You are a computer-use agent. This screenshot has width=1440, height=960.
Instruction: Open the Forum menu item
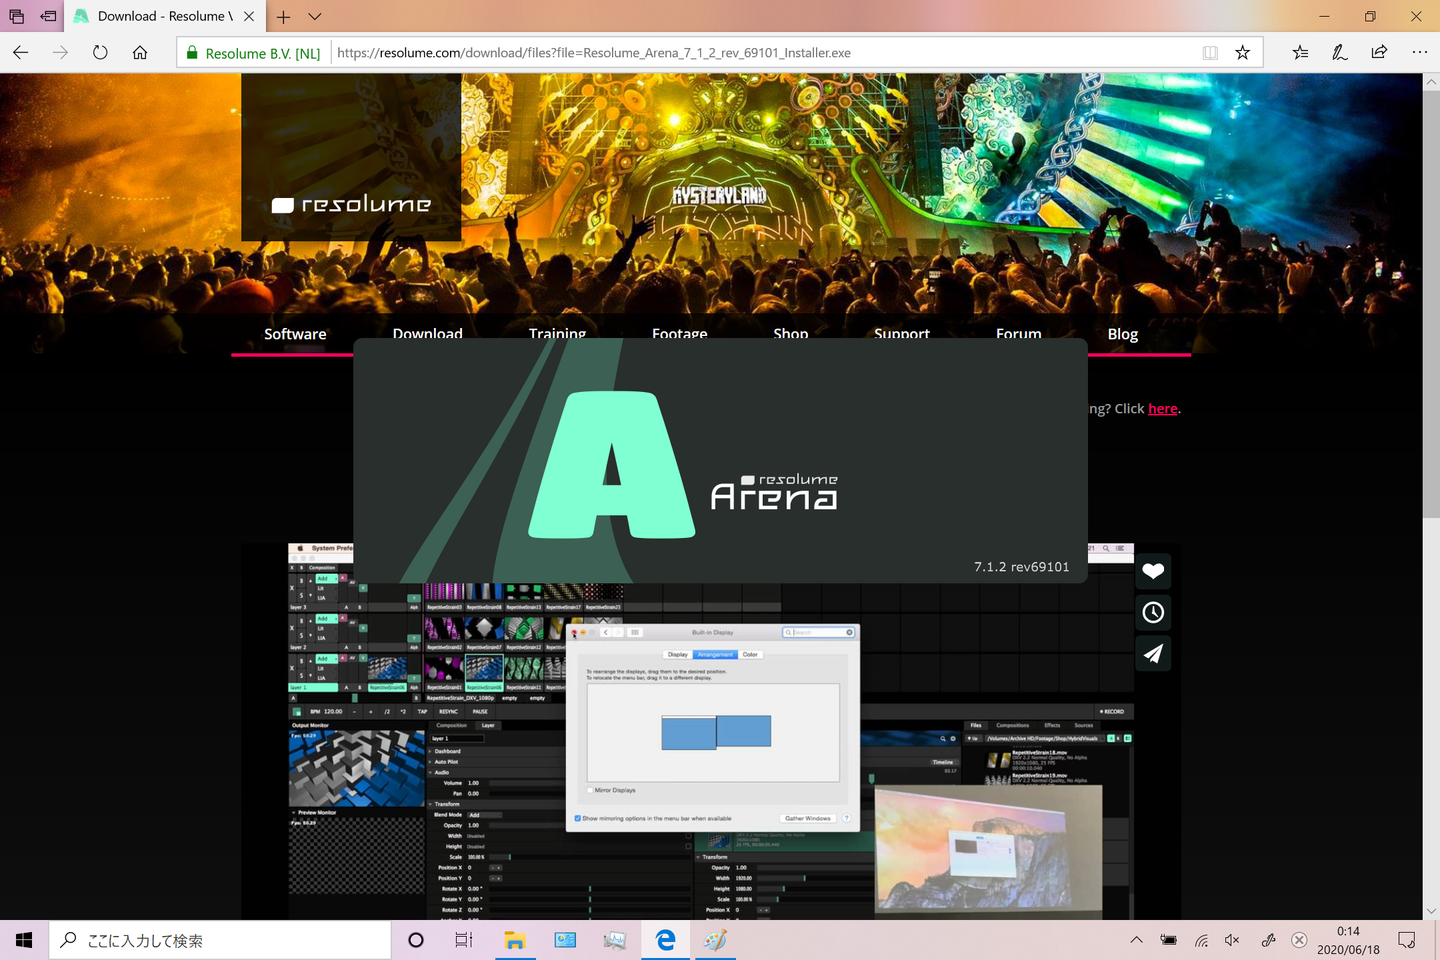(1018, 333)
